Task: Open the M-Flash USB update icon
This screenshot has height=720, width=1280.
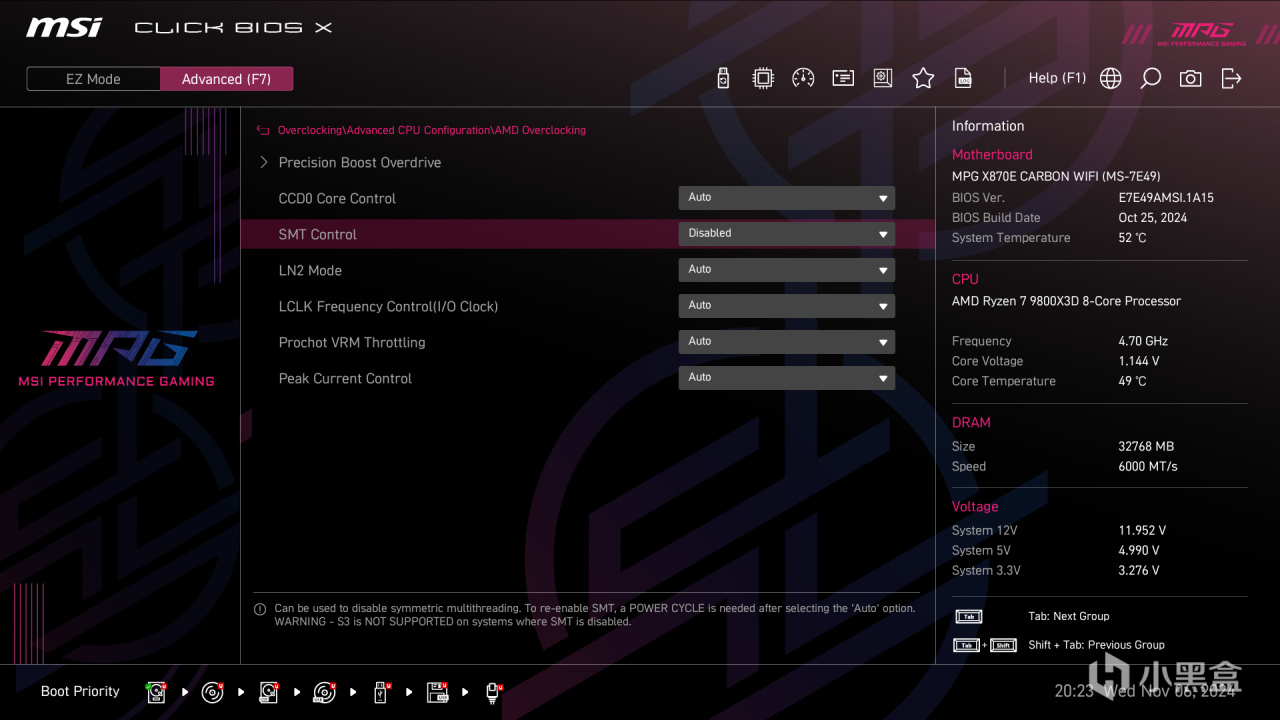Action: 723,78
